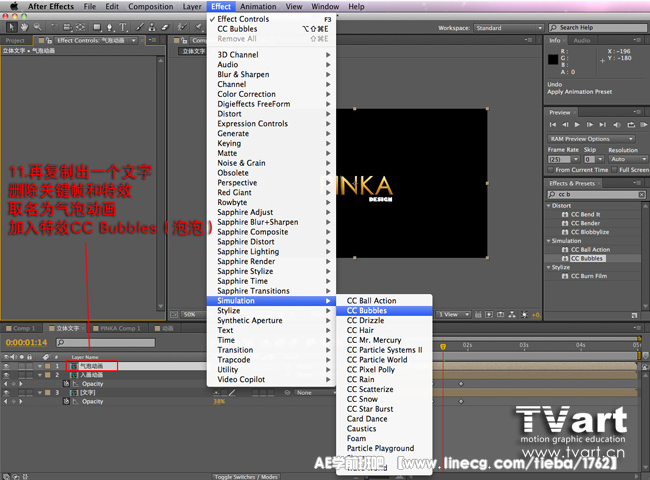
Task: Collapse the Simulation category in Effects & Presets
Action: (x=549, y=241)
